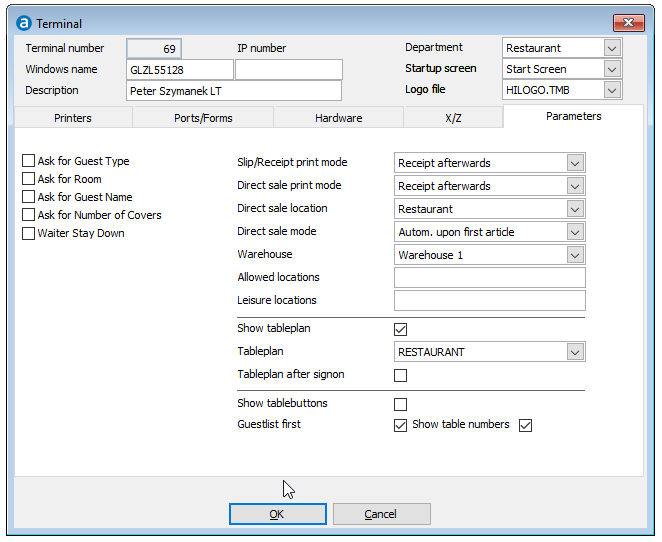This screenshot has width=662, height=542.
Task: Check the Ask for Room option
Action: point(28,179)
